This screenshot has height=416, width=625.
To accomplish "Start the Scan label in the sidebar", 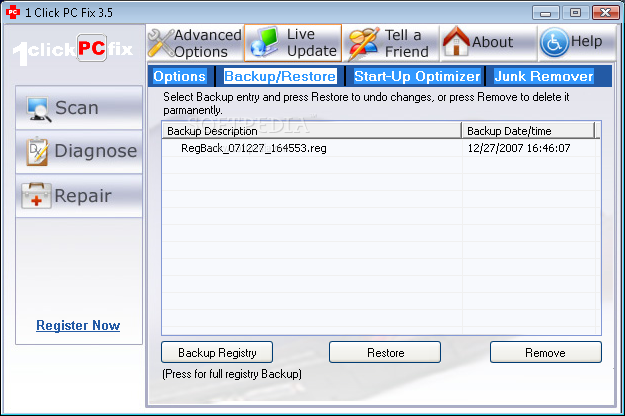I will tap(77, 108).
